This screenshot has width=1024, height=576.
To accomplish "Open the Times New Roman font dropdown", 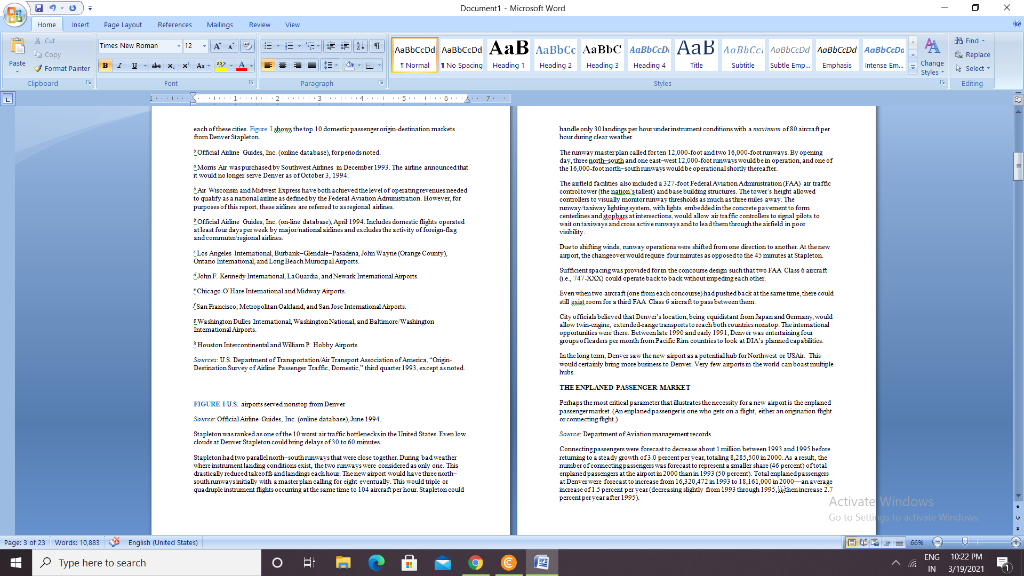I will click(x=180, y=44).
